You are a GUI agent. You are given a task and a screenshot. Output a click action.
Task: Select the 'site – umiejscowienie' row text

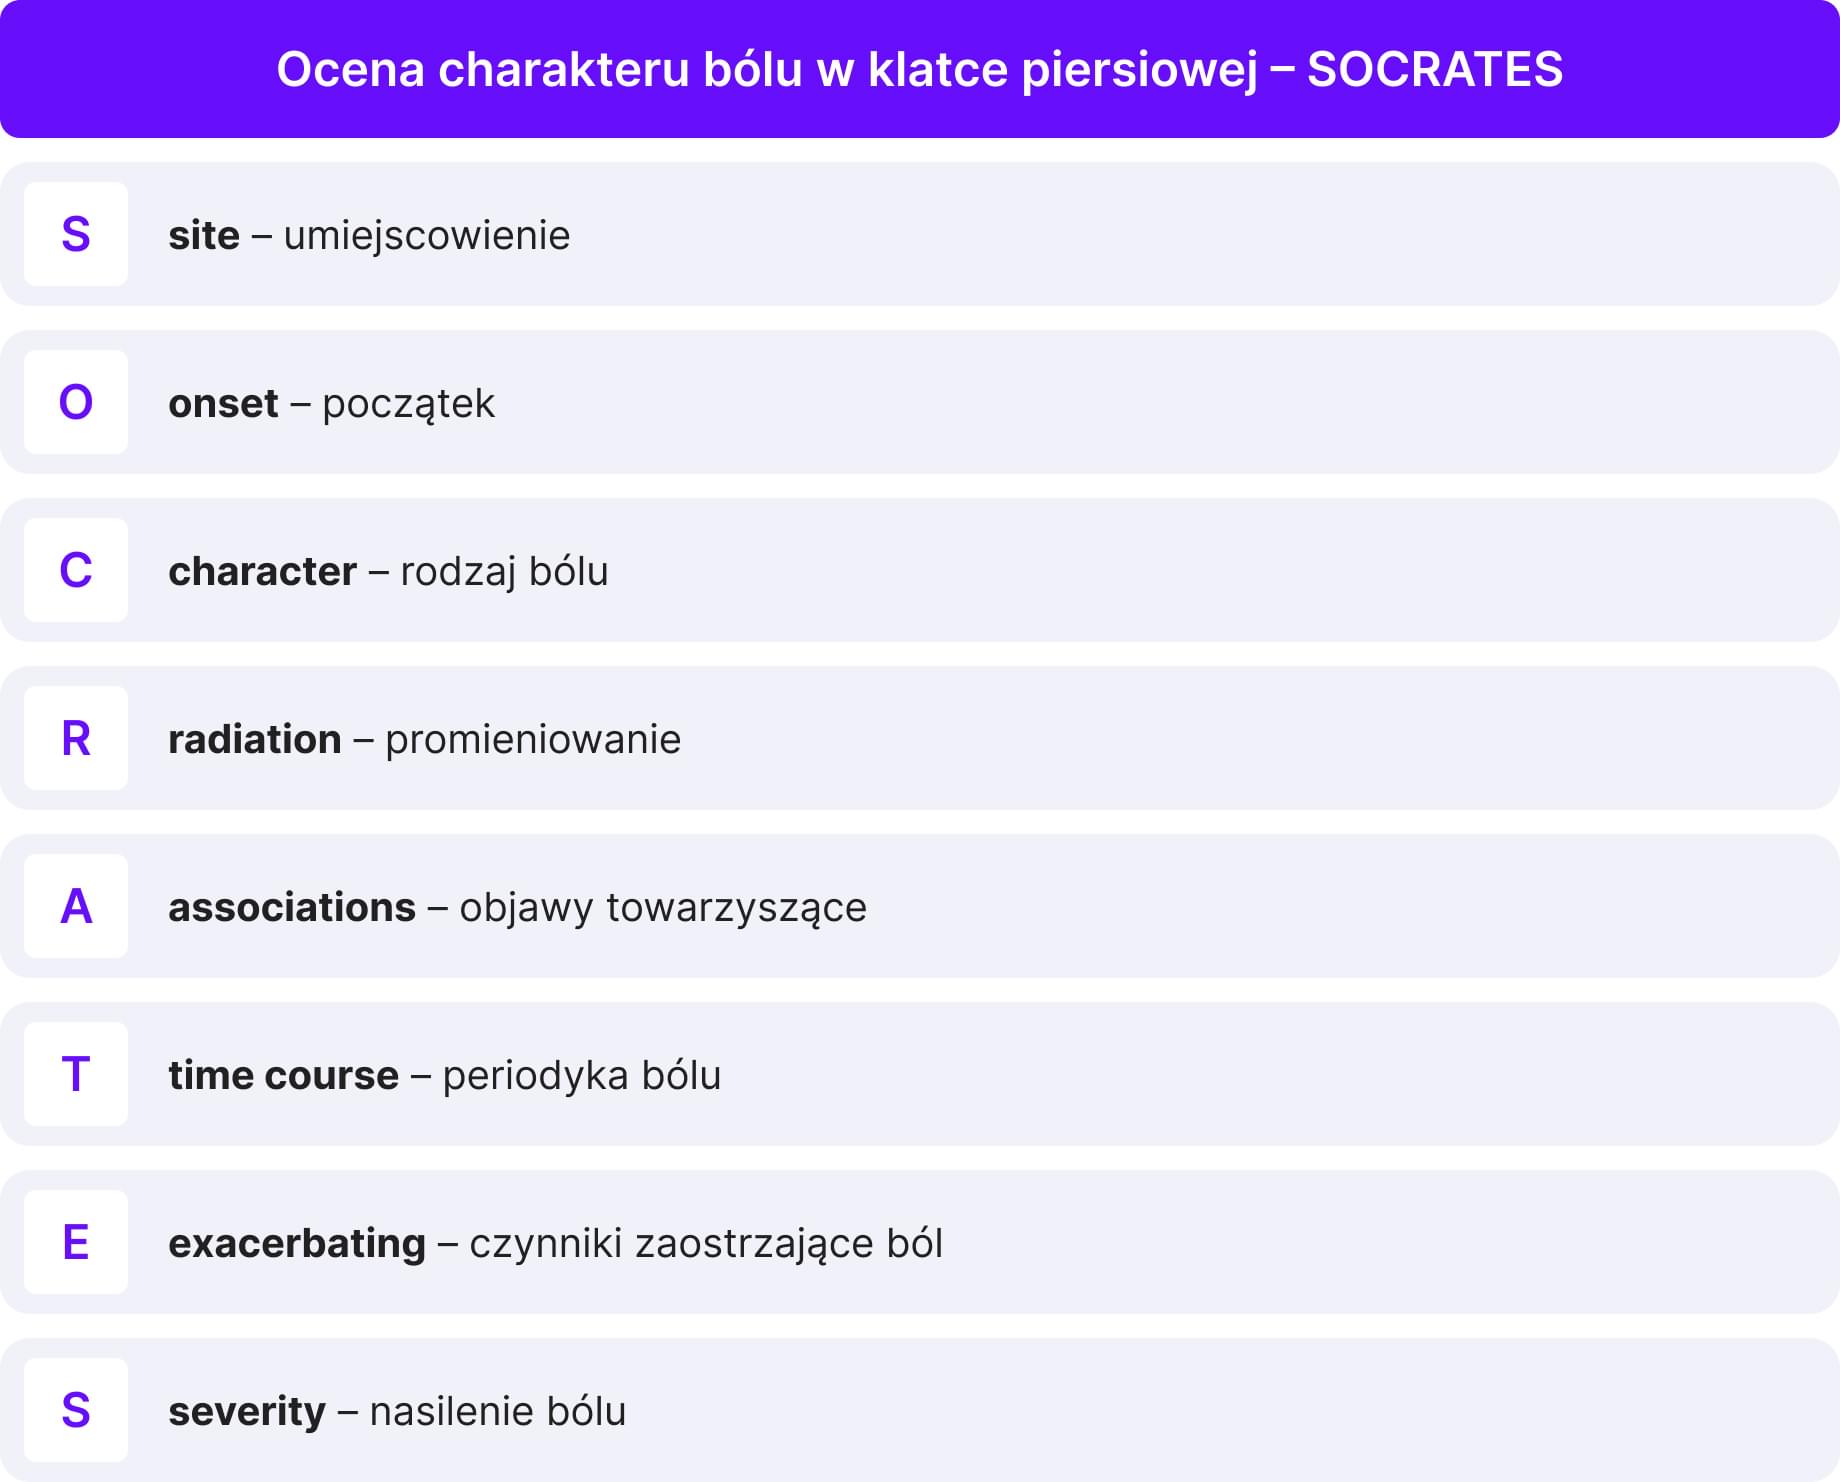[x=369, y=236]
